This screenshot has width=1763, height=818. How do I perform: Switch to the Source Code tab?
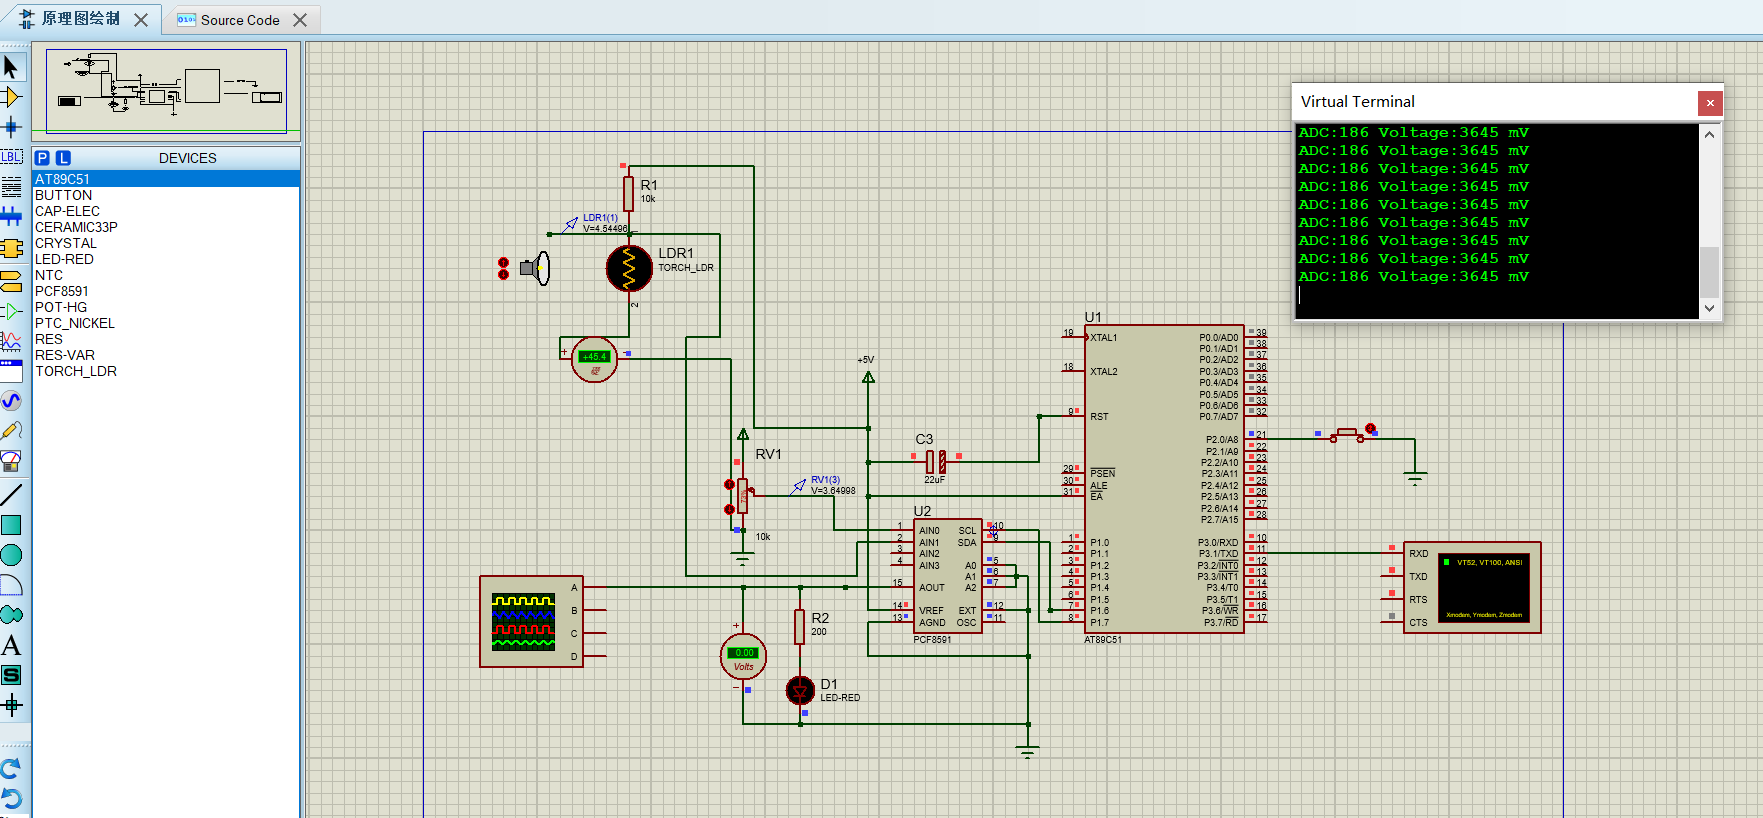coord(239,20)
